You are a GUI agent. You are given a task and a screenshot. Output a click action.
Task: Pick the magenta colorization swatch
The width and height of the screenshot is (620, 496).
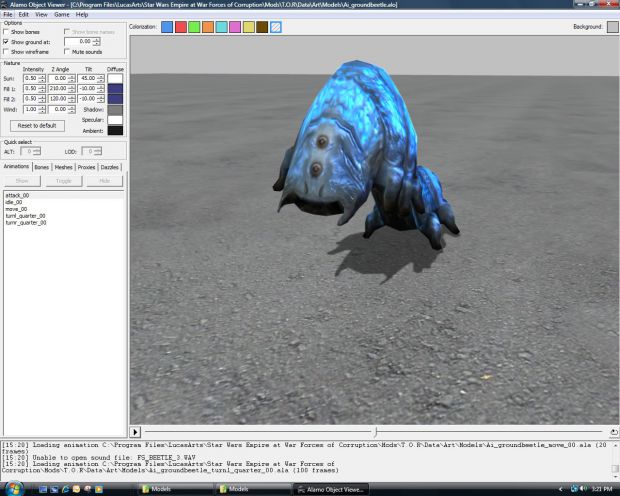pos(235,27)
